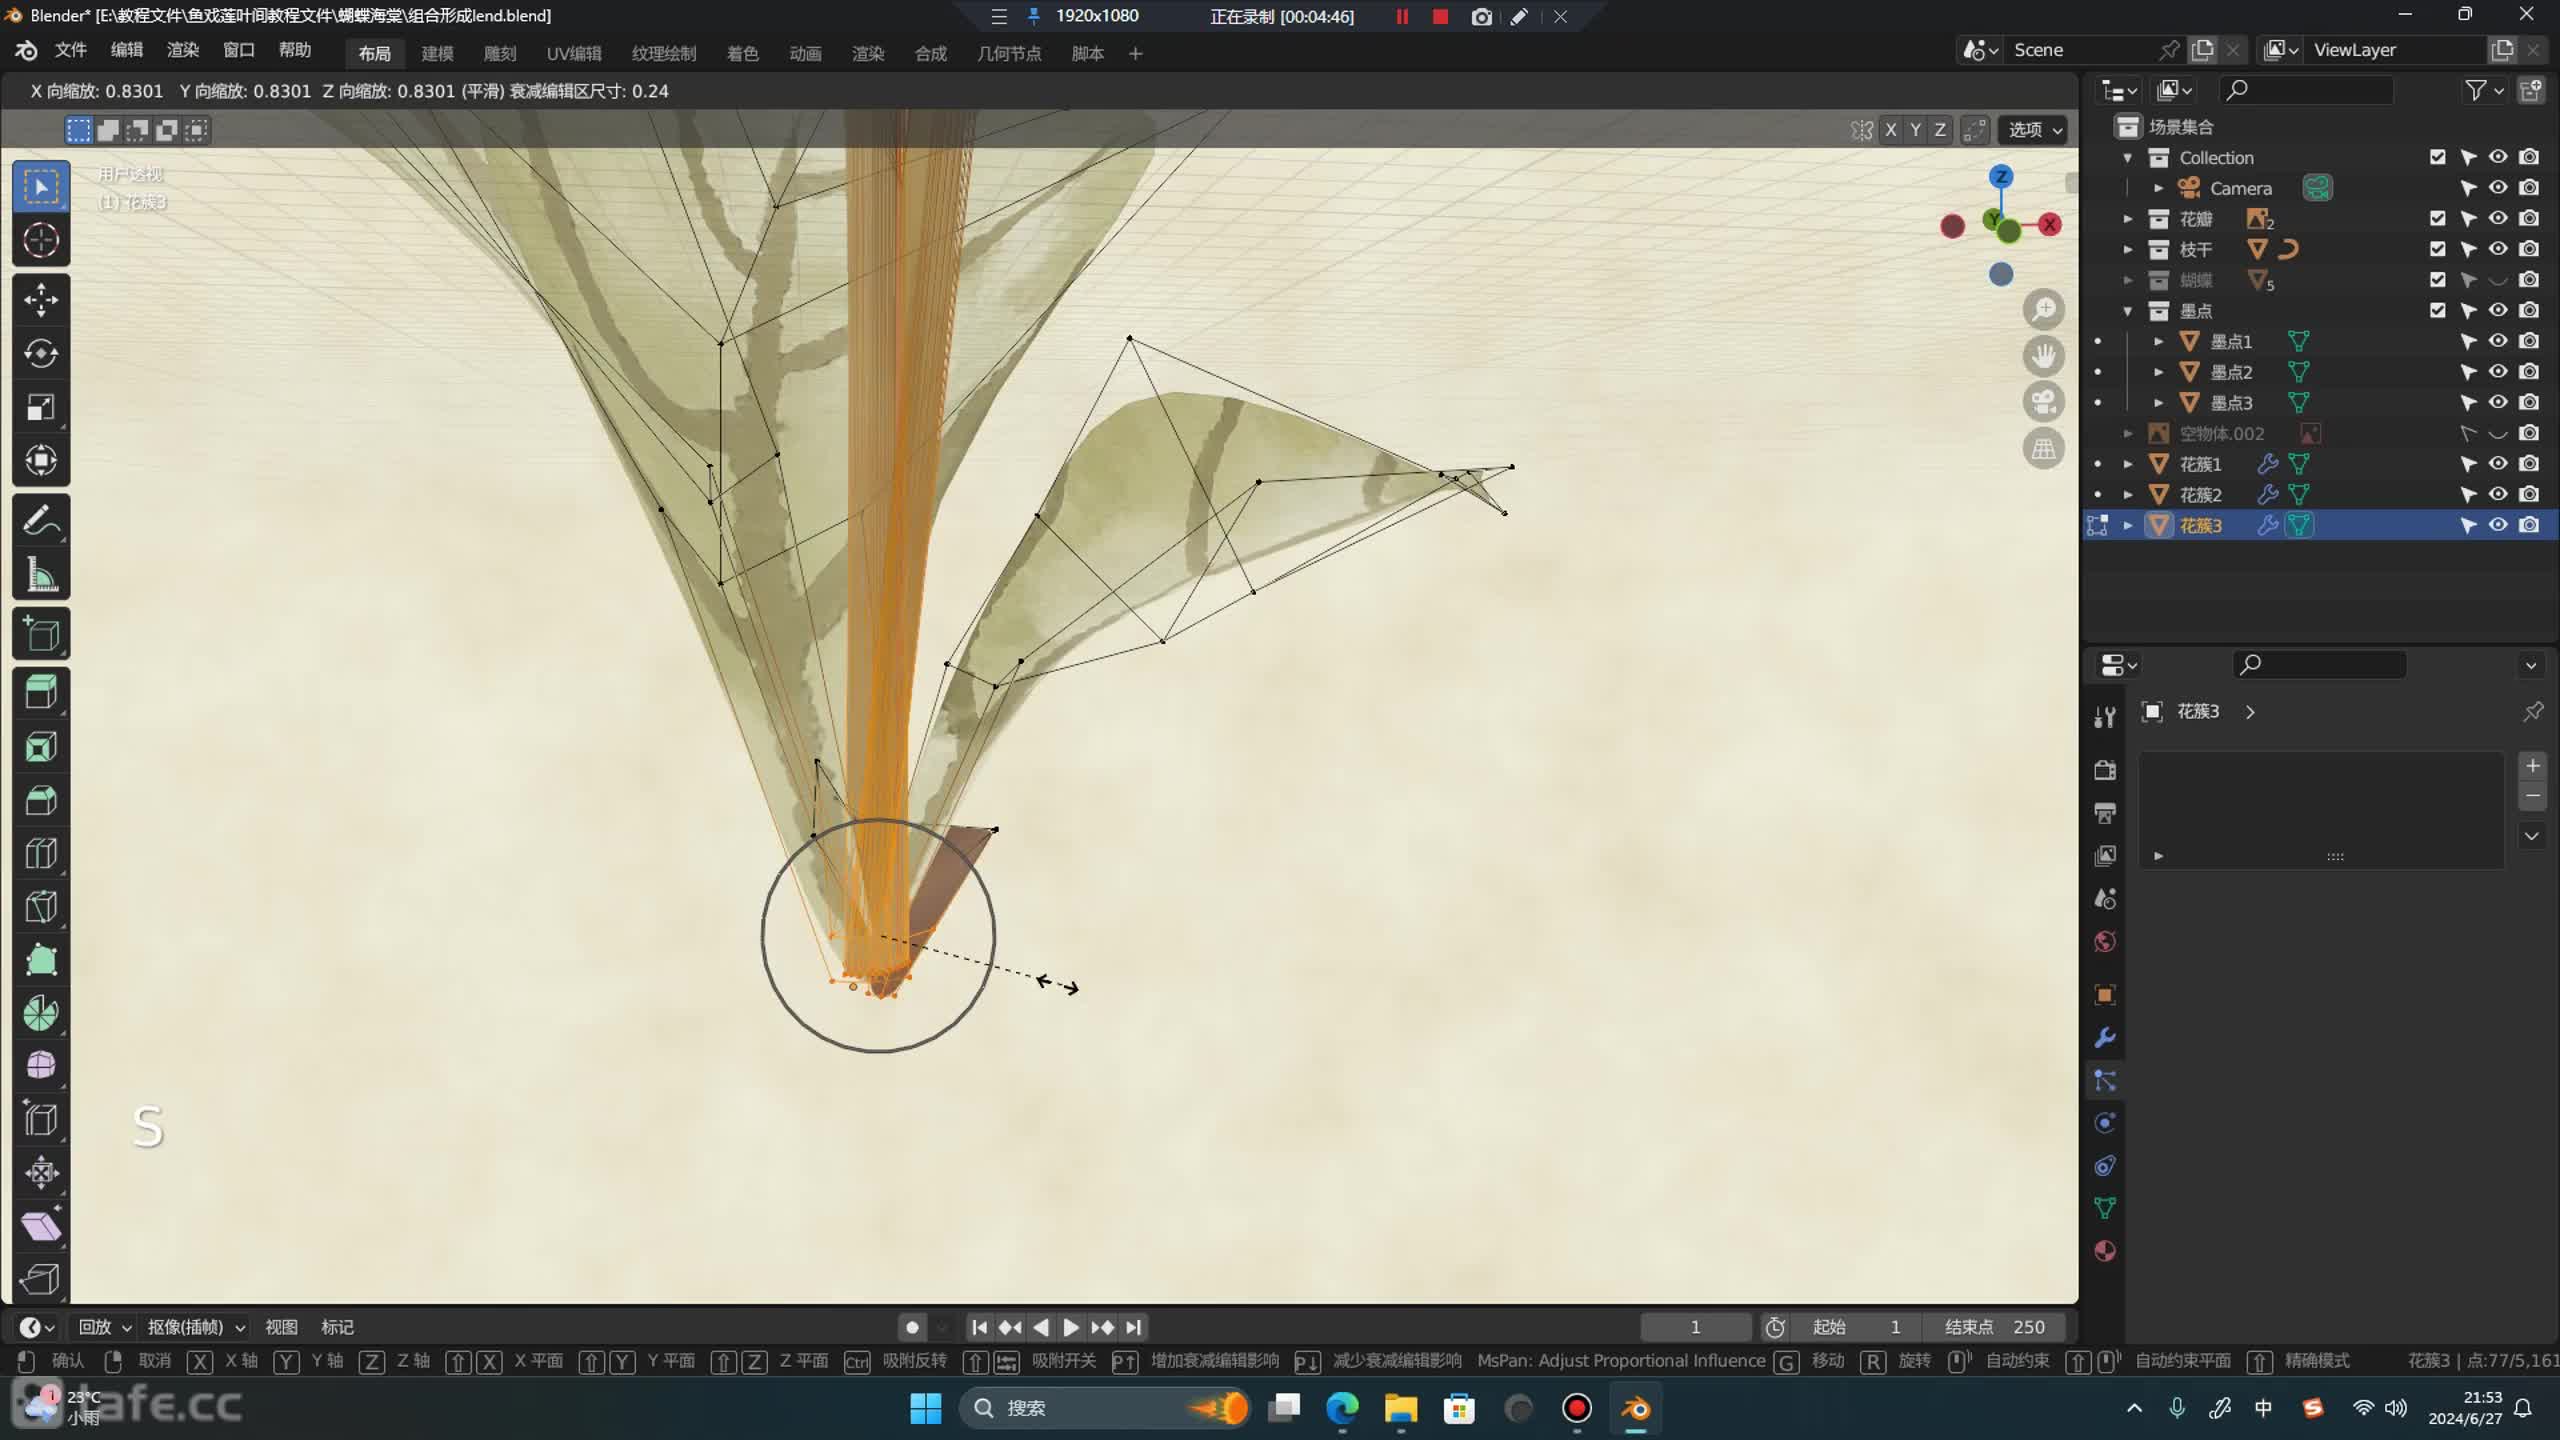The image size is (2560, 1440).
Task: Select the Select Box tool
Action: (x=41, y=187)
